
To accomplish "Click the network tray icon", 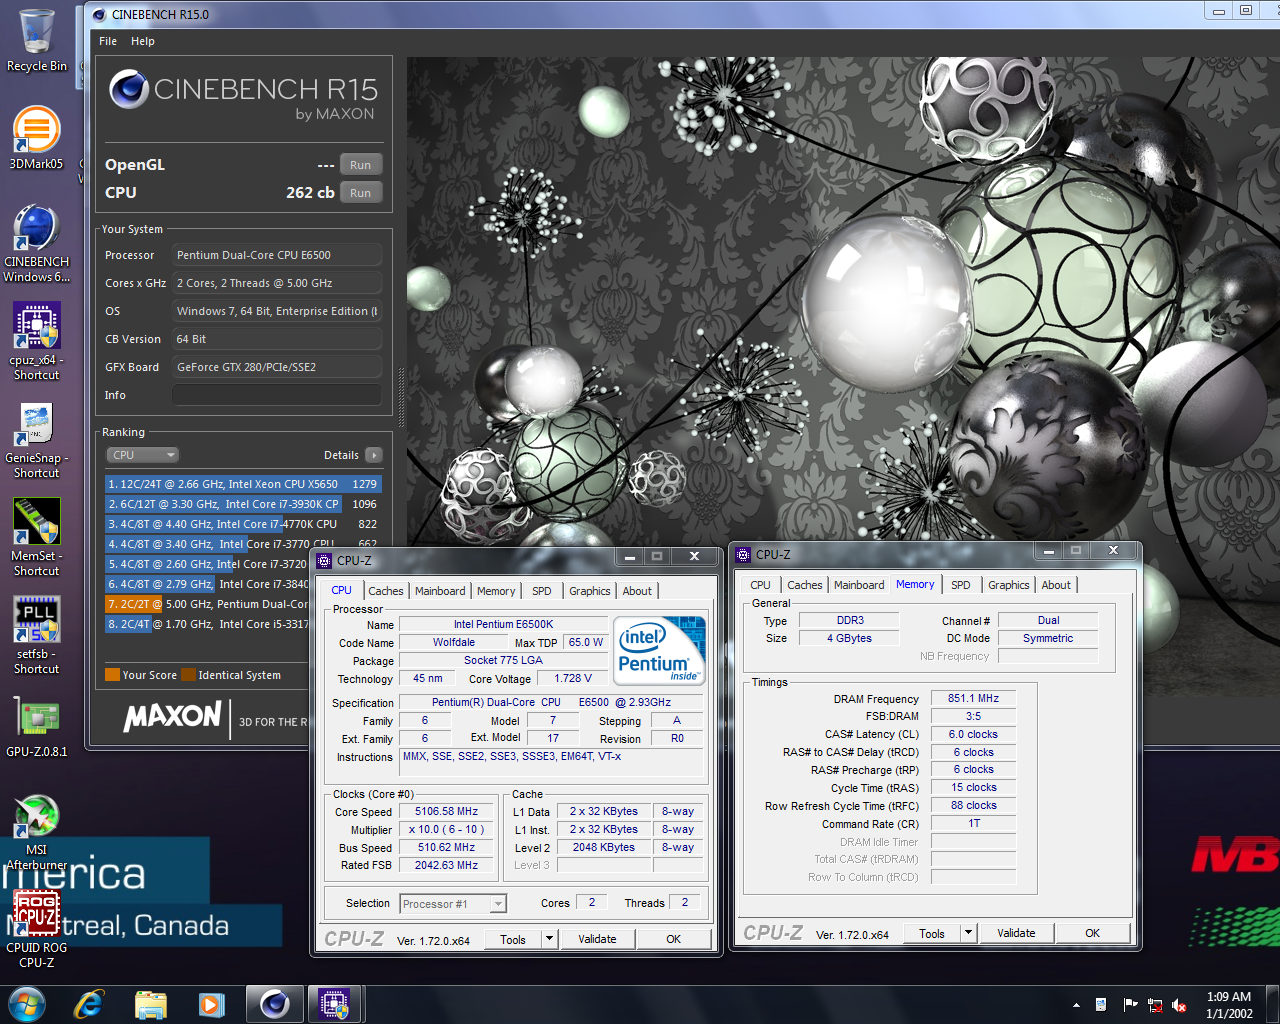I will [1155, 1005].
